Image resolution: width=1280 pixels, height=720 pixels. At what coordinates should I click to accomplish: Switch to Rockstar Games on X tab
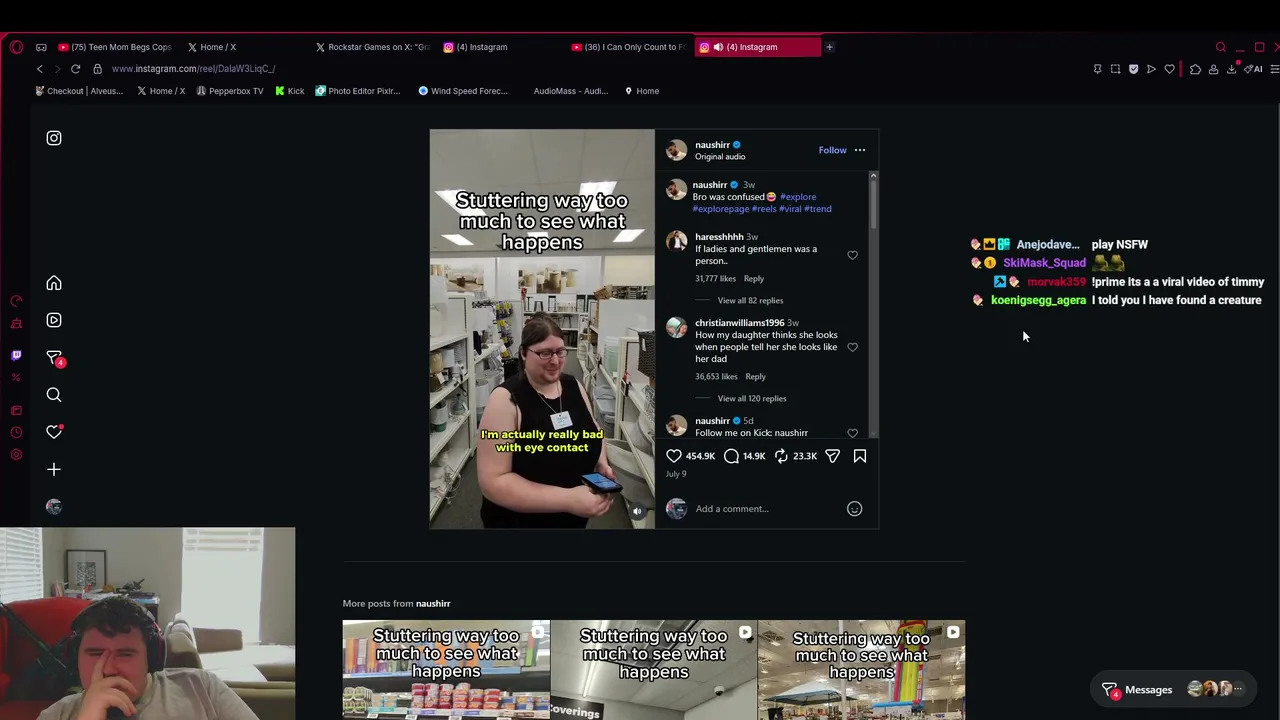click(372, 47)
